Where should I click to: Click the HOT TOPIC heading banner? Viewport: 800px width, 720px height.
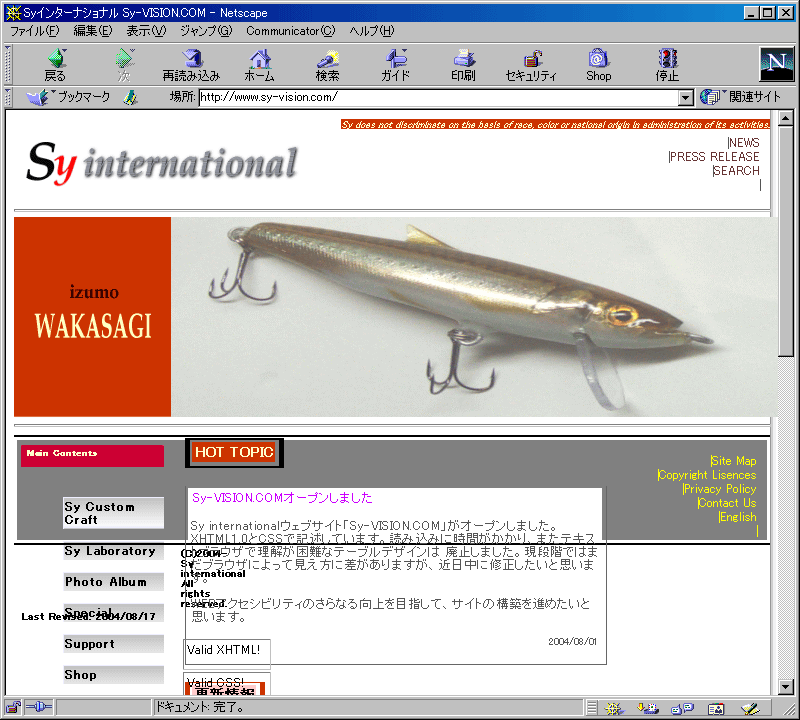[x=234, y=453]
